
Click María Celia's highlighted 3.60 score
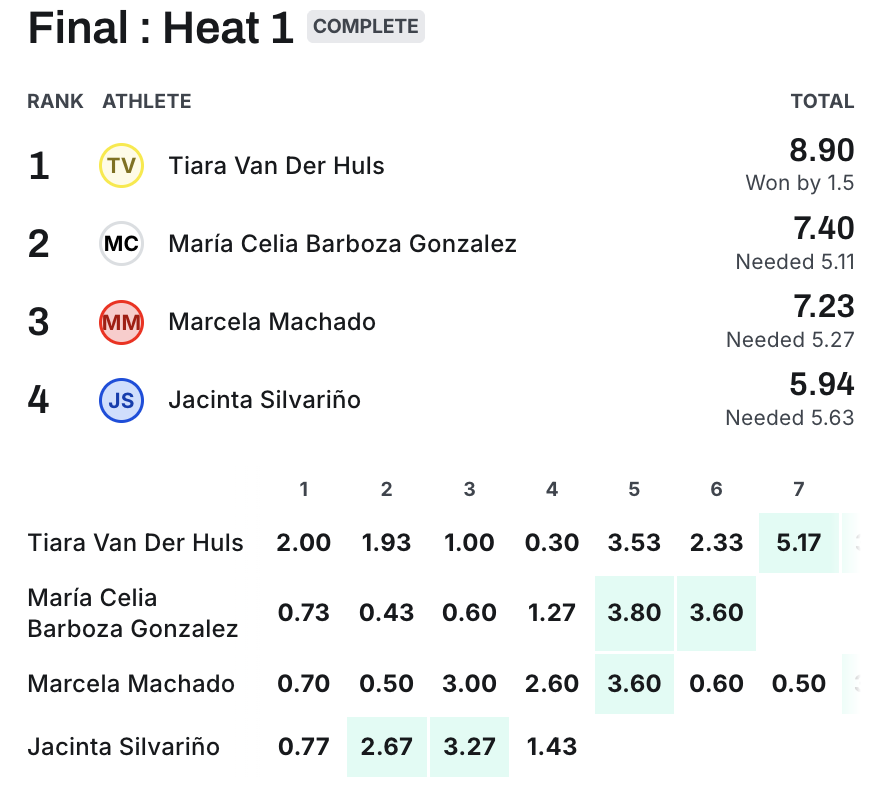tap(716, 613)
